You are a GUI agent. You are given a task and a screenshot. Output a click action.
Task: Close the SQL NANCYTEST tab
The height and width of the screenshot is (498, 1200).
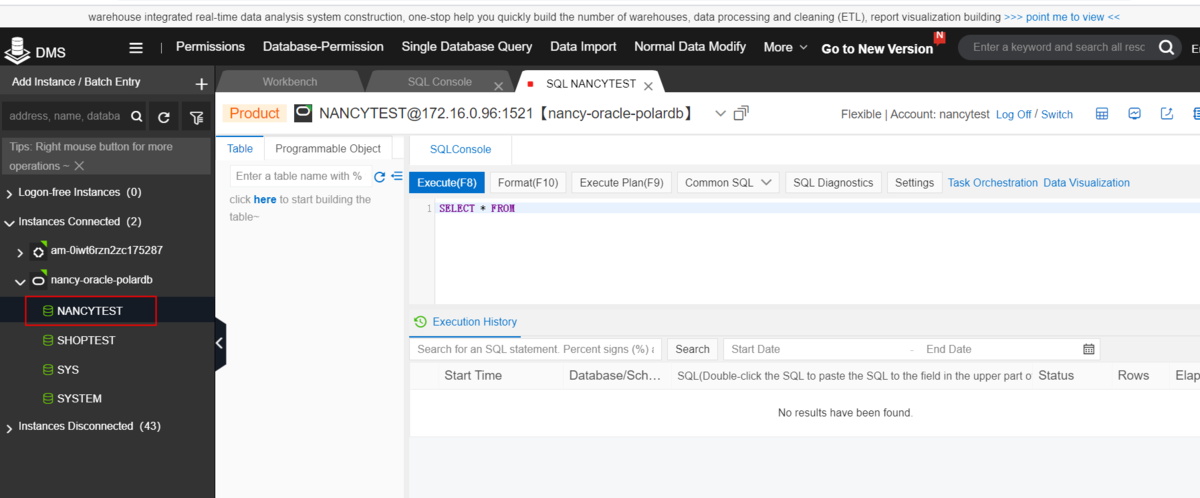coord(648,85)
